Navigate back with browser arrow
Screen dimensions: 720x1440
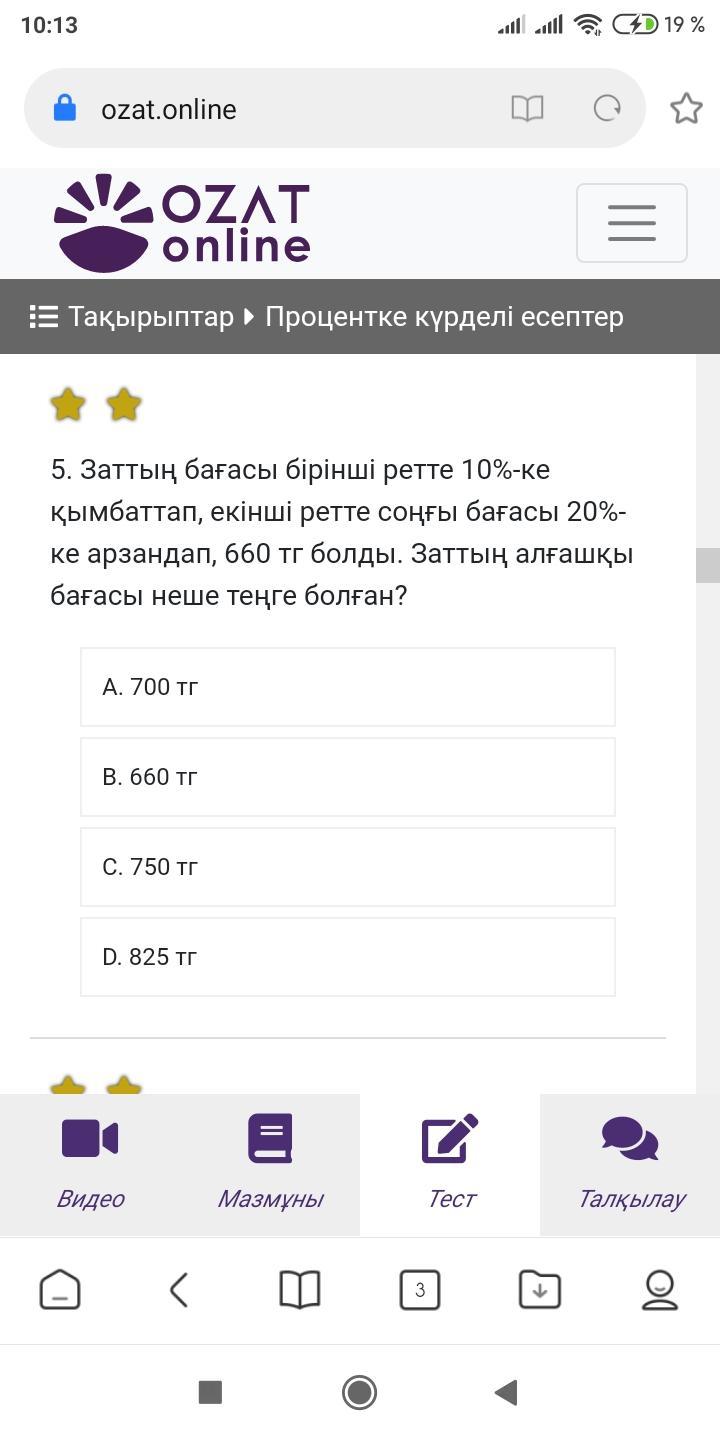tap(179, 1290)
